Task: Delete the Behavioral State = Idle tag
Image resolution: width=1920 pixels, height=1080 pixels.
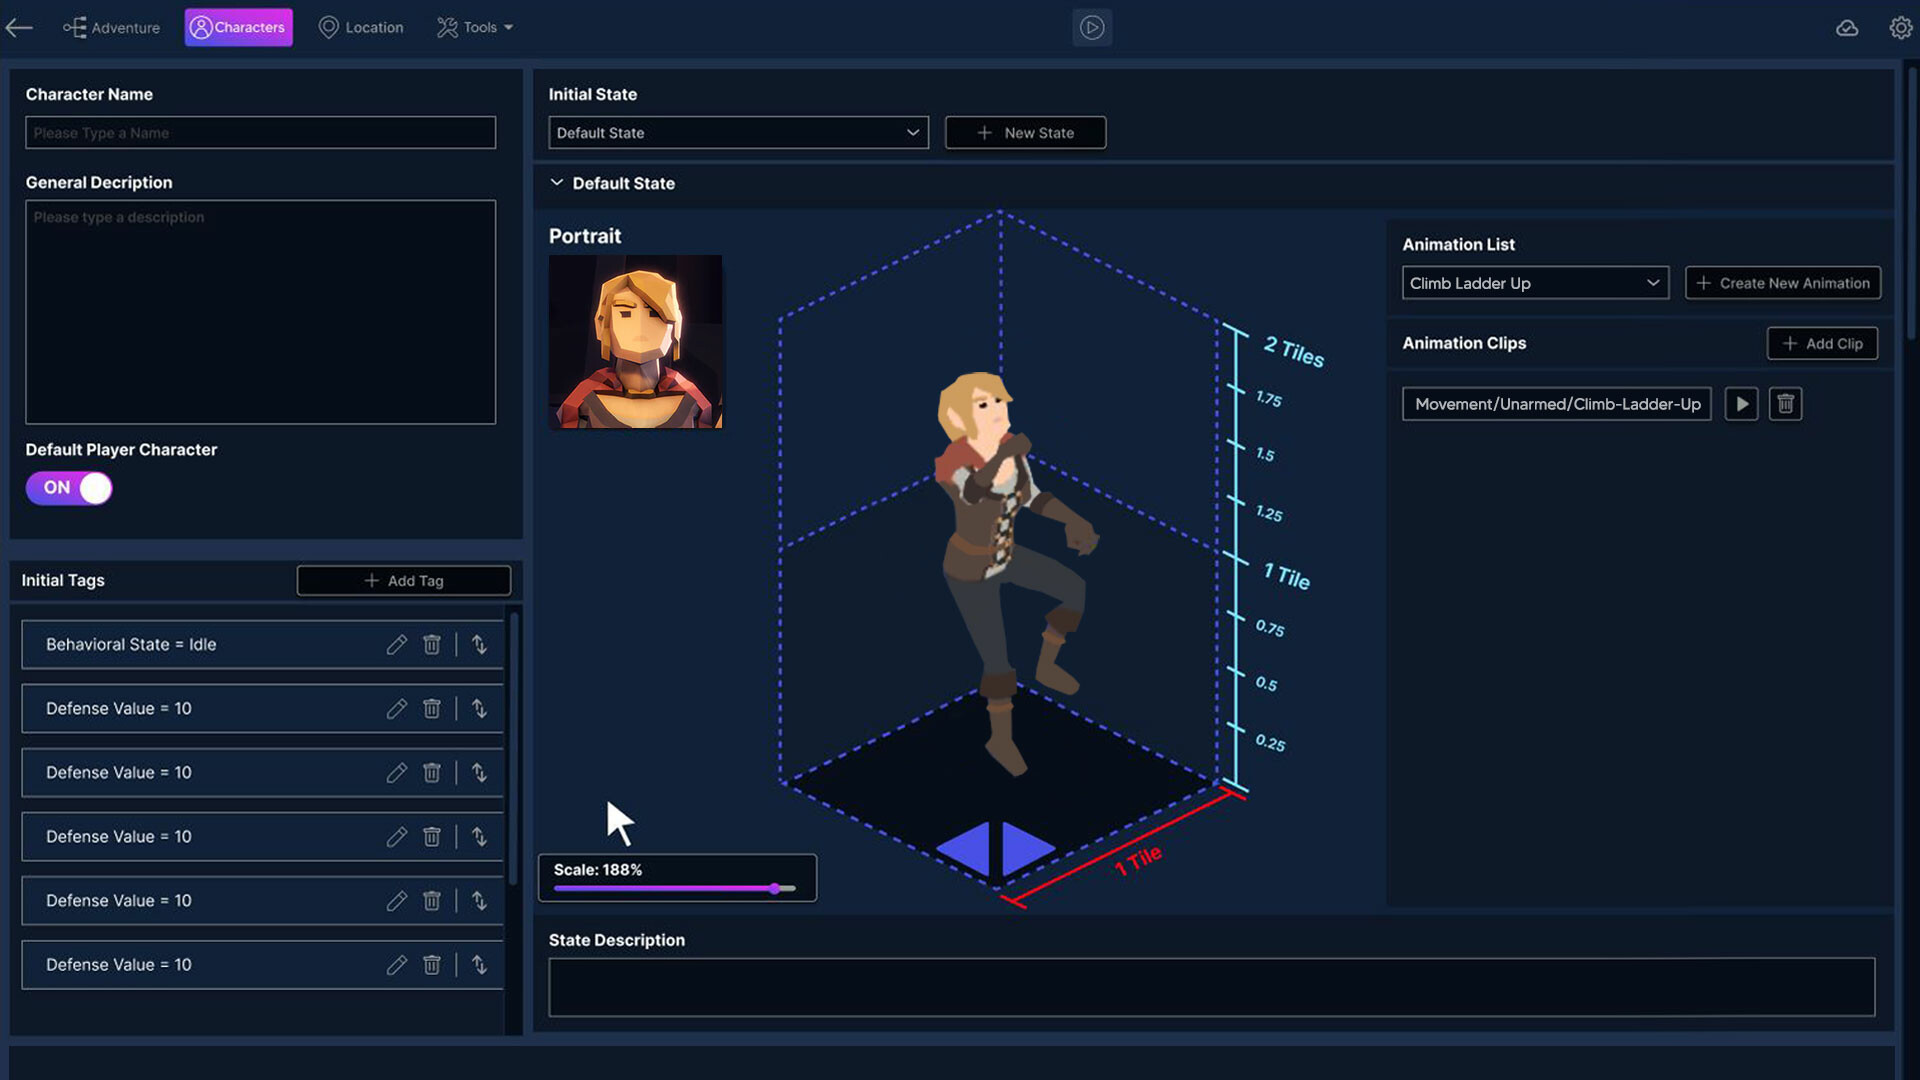Action: [x=431, y=644]
